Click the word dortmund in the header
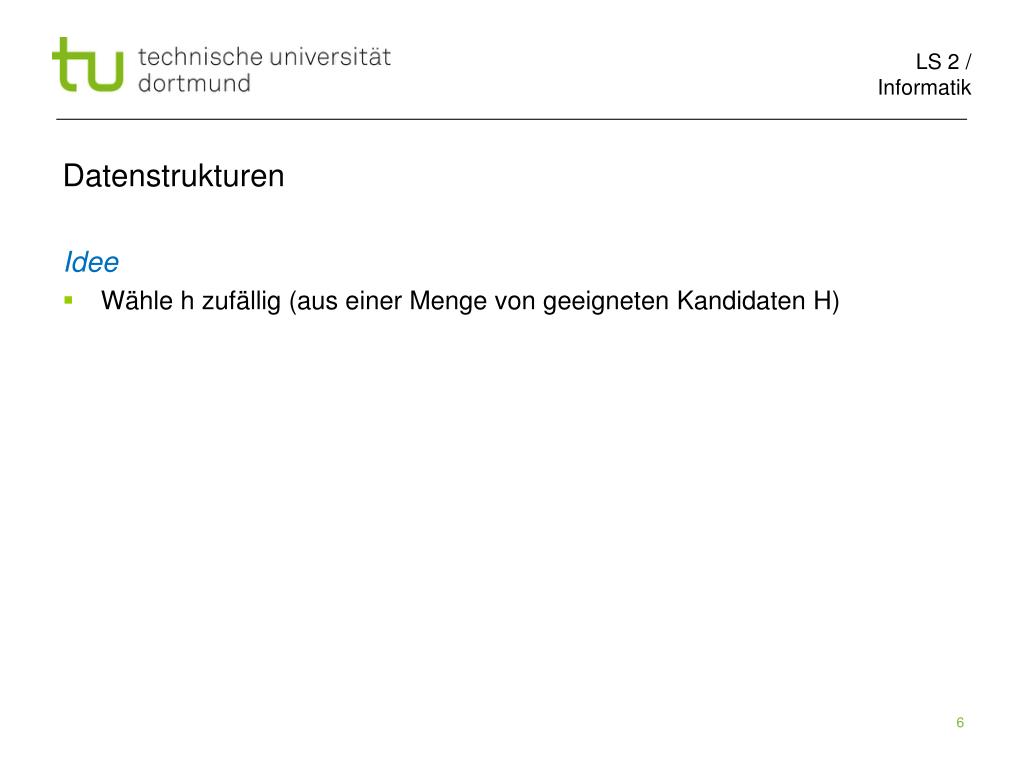Viewport: 1024px width, 768px height. pyautogui.click(x=195, y=84)
